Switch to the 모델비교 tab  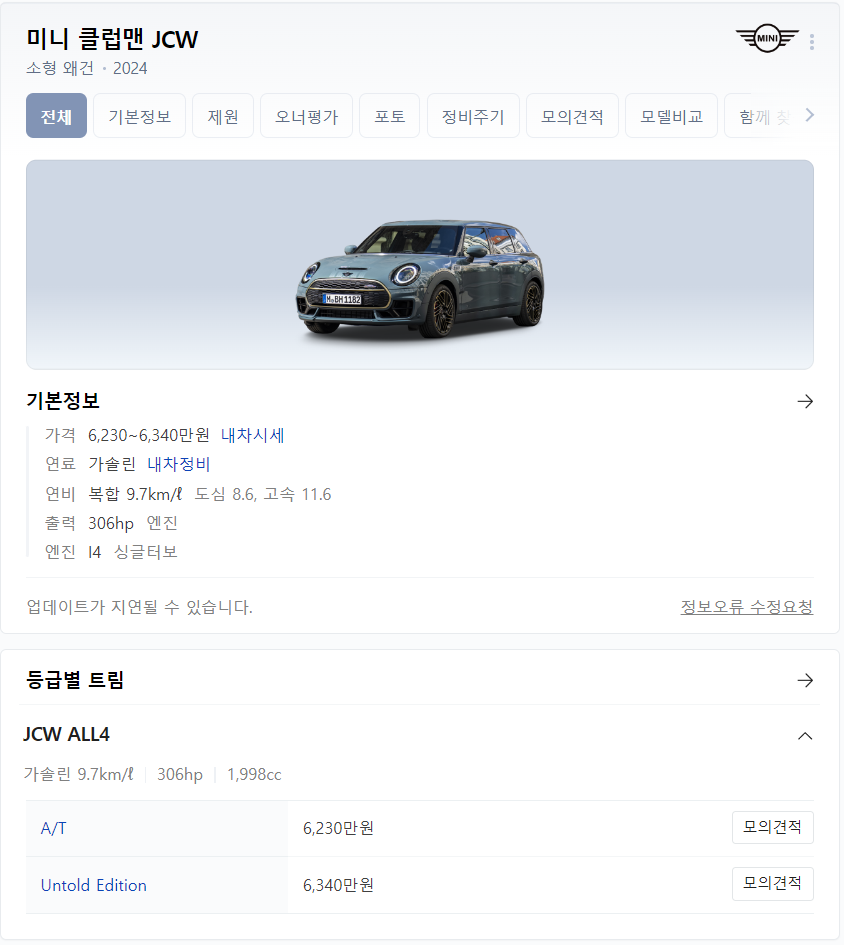671,116
